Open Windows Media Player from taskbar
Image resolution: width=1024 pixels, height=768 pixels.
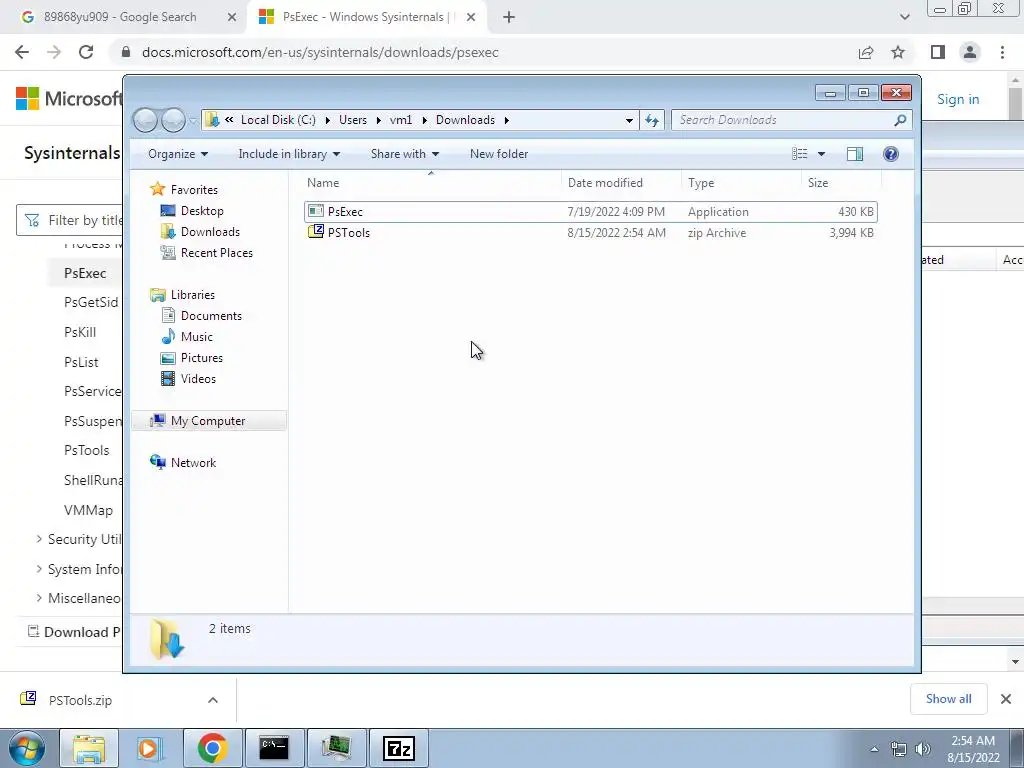point(151,748)
